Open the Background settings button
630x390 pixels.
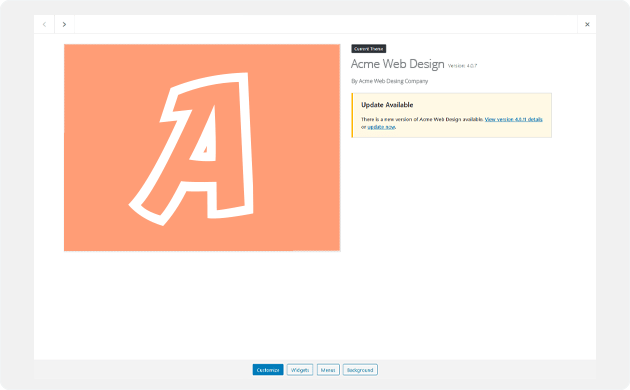point(360,370)
